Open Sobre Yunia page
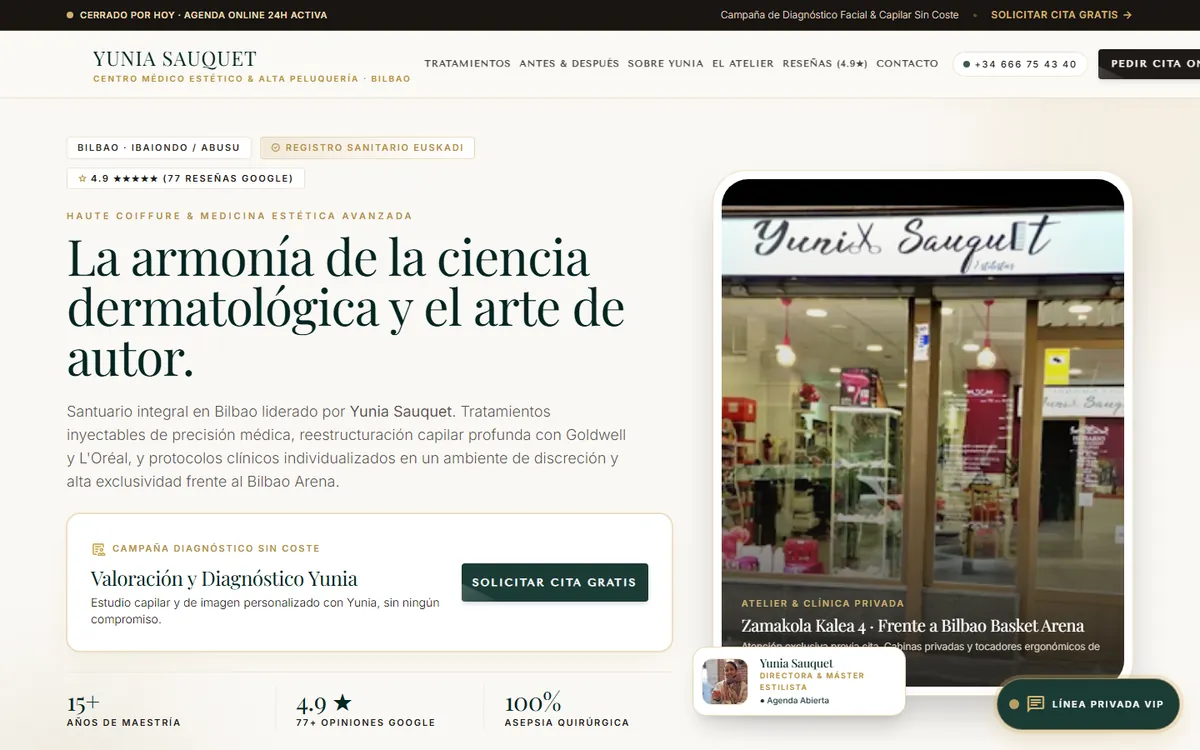Screen dimensions: 1200x750 (666, 64)
